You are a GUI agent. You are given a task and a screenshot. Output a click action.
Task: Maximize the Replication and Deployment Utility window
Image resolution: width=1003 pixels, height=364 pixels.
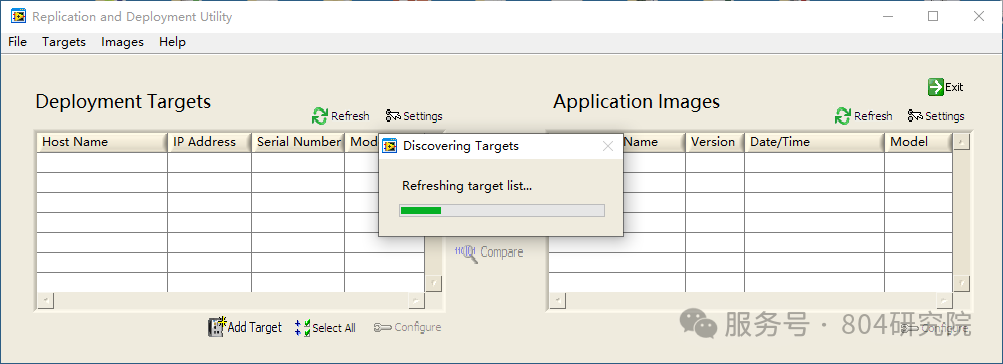(x=933, y=17)
